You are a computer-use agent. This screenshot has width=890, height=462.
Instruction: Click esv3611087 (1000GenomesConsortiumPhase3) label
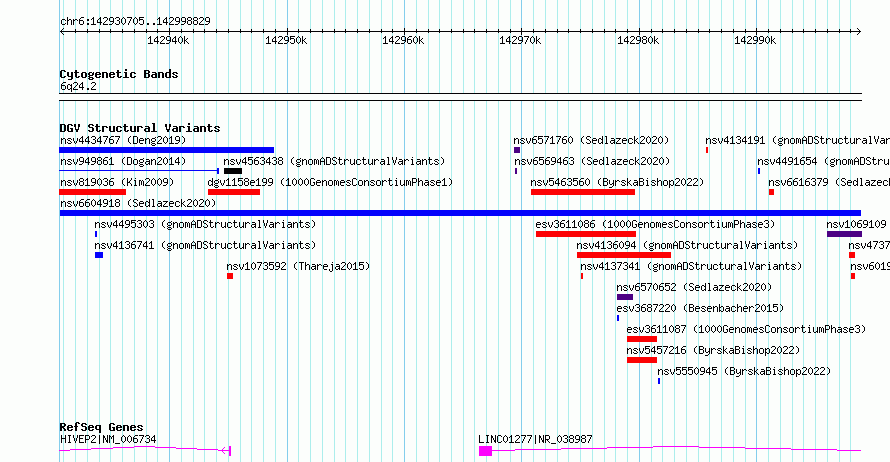[x=746, y=329]
